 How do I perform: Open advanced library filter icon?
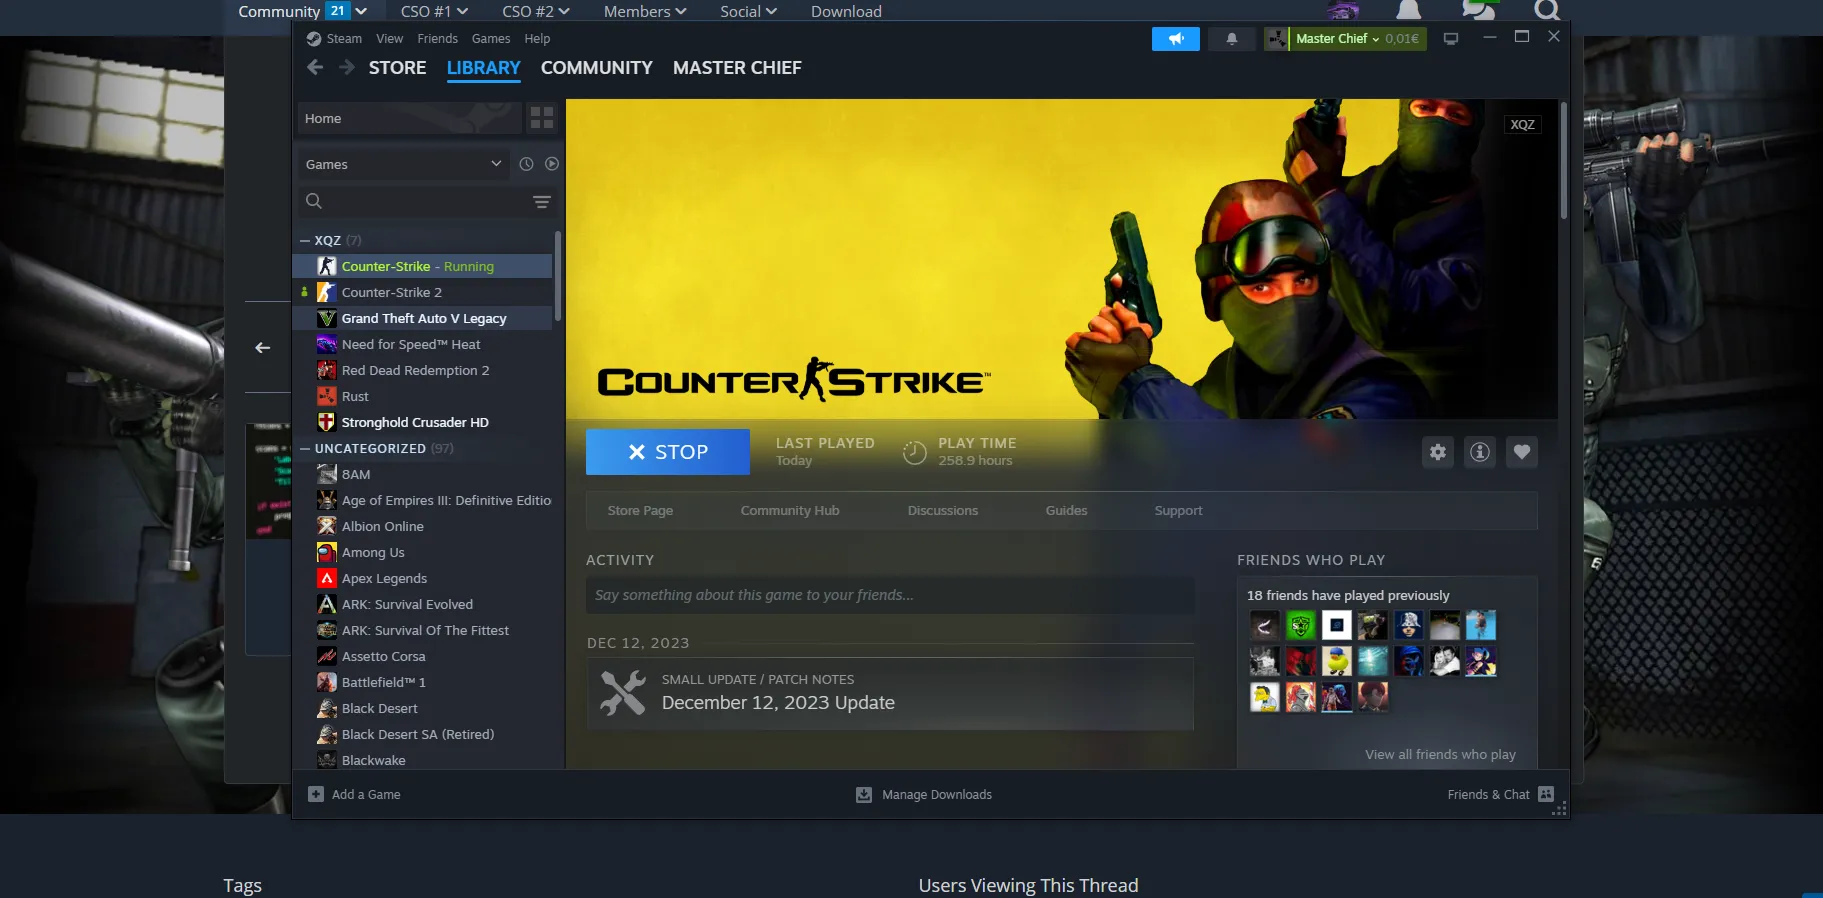[542, 201]
